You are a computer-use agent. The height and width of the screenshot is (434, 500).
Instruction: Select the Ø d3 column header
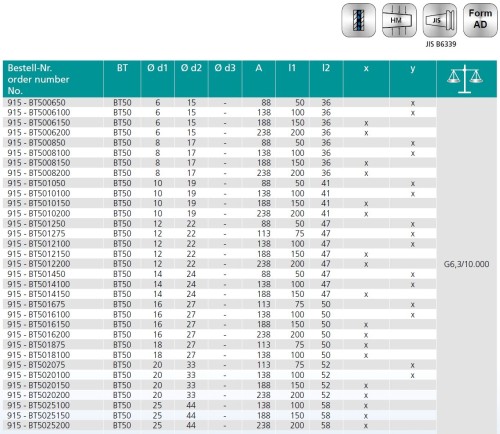click(x=225, y=79)
